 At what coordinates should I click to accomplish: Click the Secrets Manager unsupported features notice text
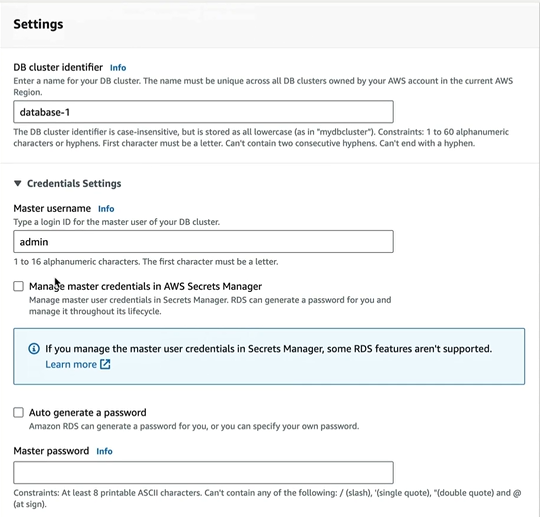click(269, 349)
